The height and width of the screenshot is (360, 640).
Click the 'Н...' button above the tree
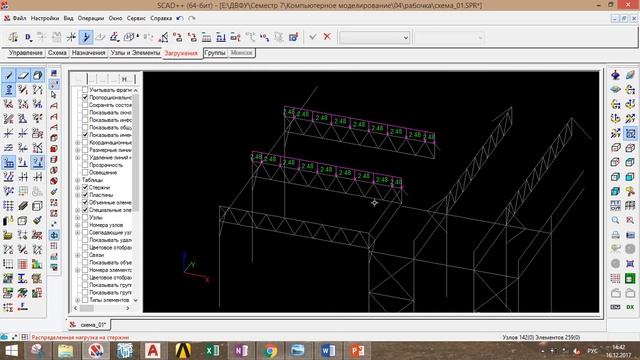point(127,79)
